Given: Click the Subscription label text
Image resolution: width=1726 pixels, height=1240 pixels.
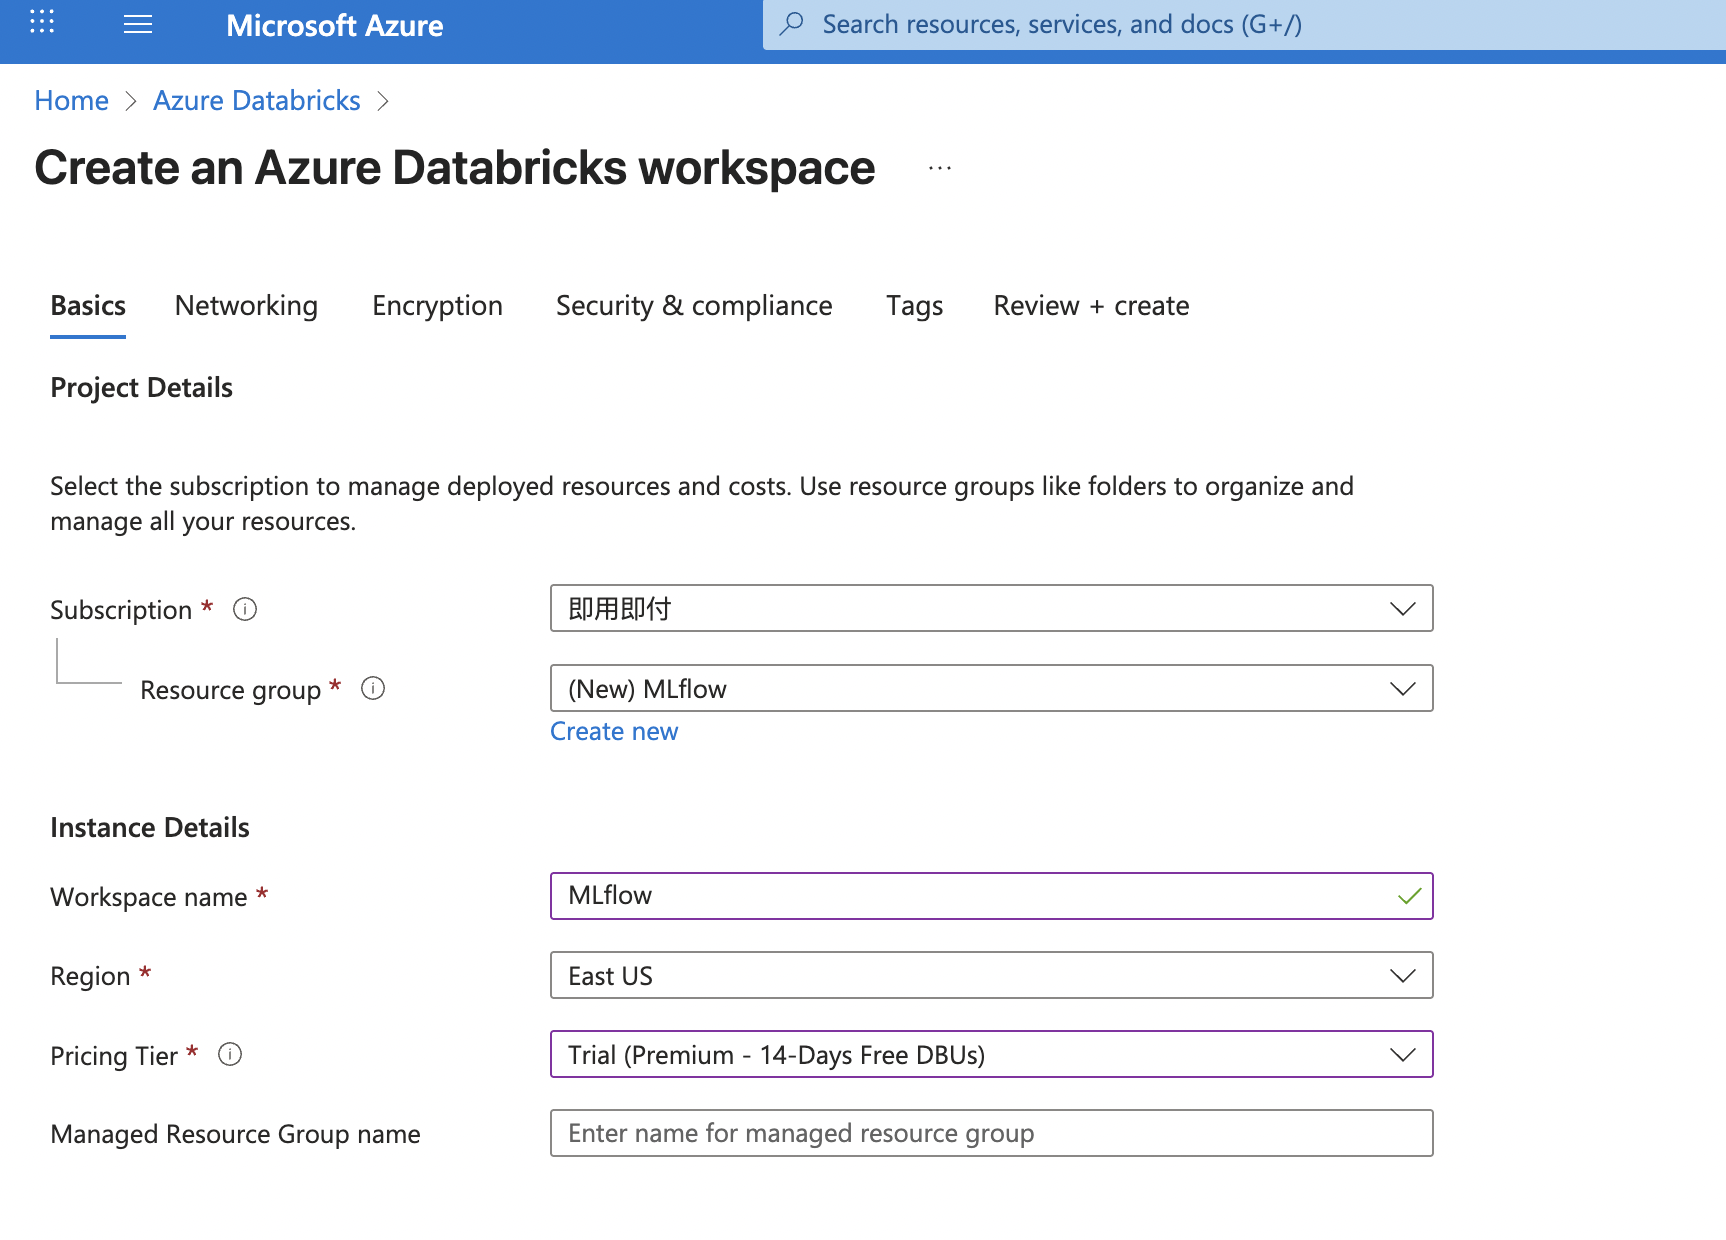Looking at the screenshot, I should [121, 610].
